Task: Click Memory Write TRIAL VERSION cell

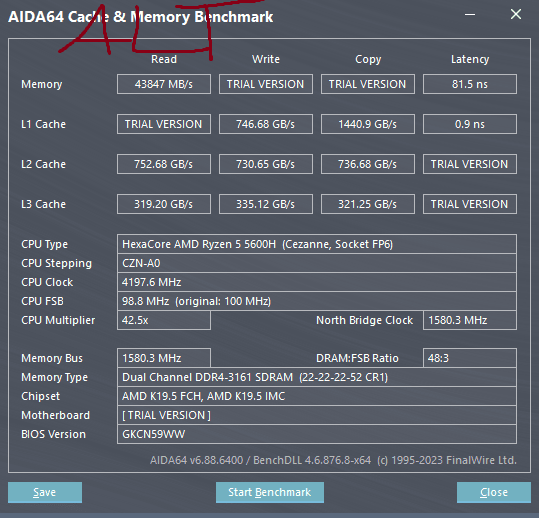Action: click(266, 84)
